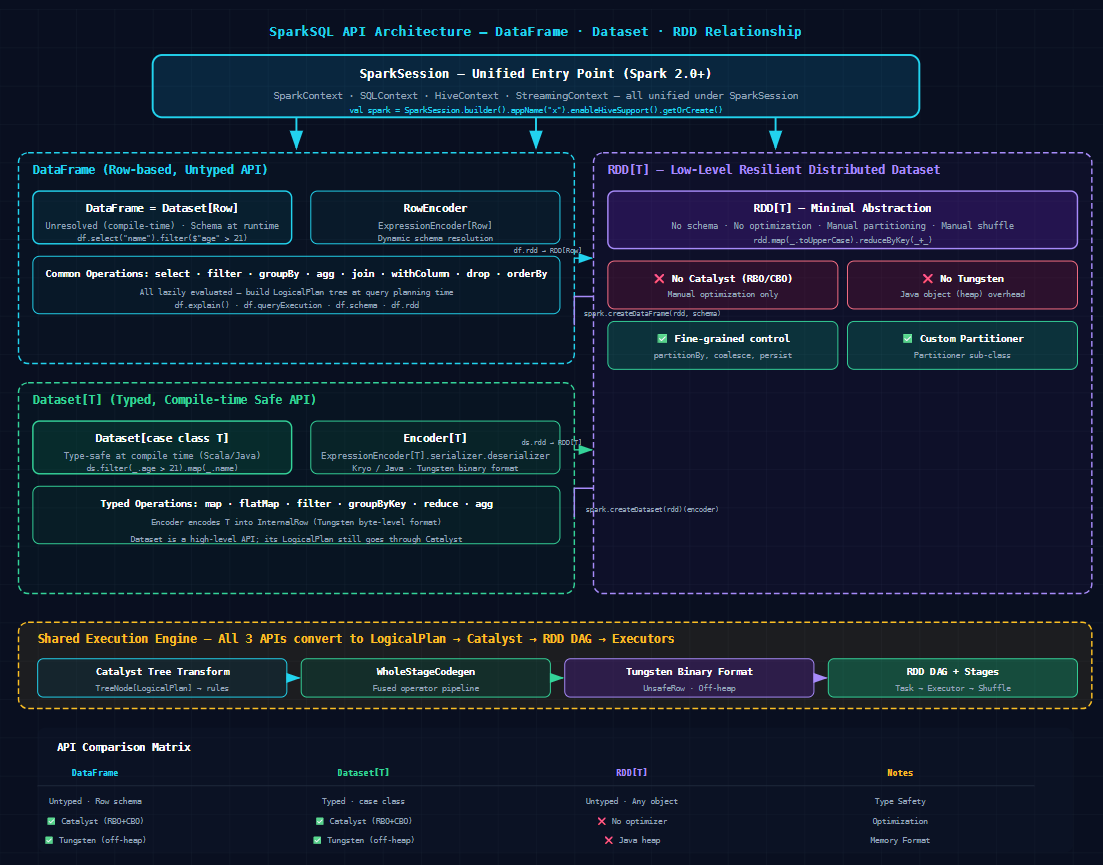Click the red X beside No Tungsten

[928, 278]
